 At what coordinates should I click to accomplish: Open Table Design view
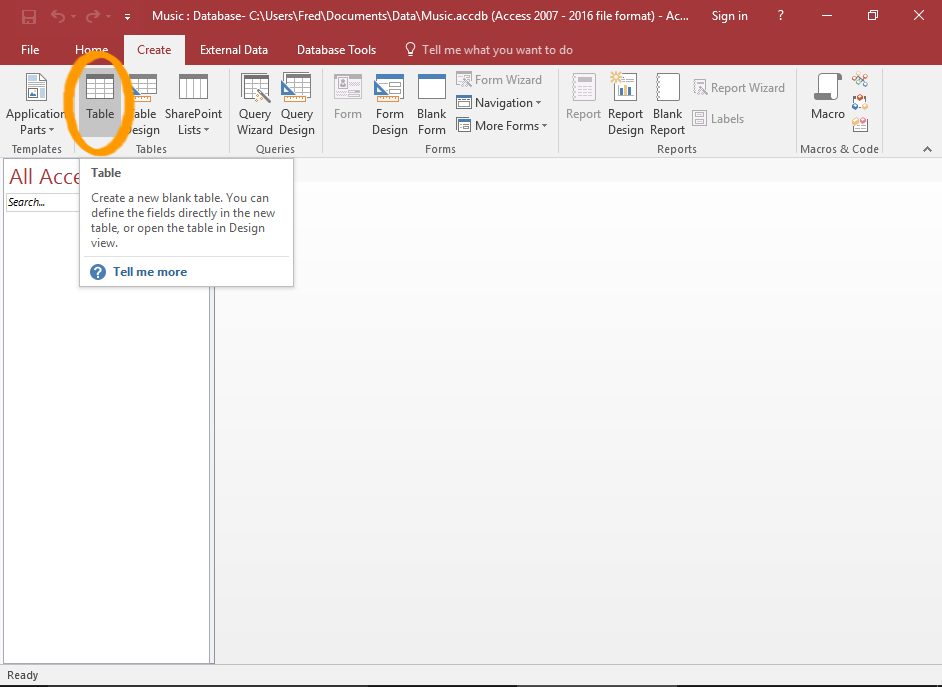tap(143, 103)
